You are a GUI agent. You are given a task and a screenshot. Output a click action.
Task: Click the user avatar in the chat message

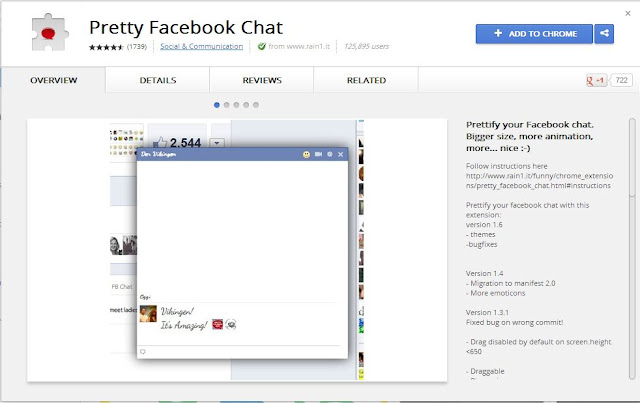click(x=148, y=314)
